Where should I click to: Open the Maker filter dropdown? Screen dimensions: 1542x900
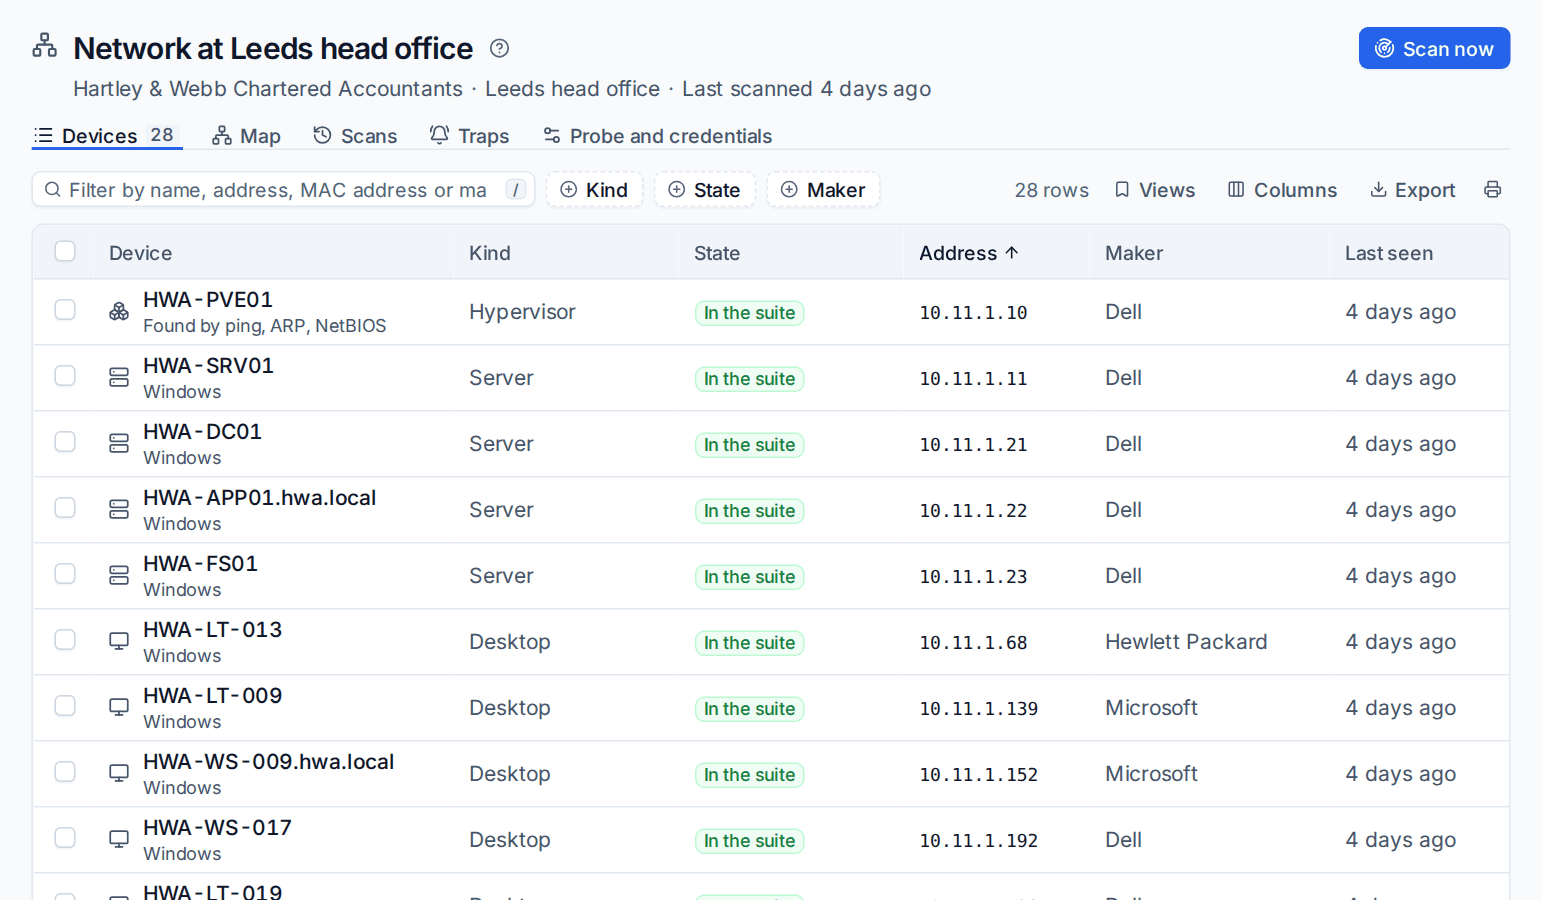click(823, 190)
